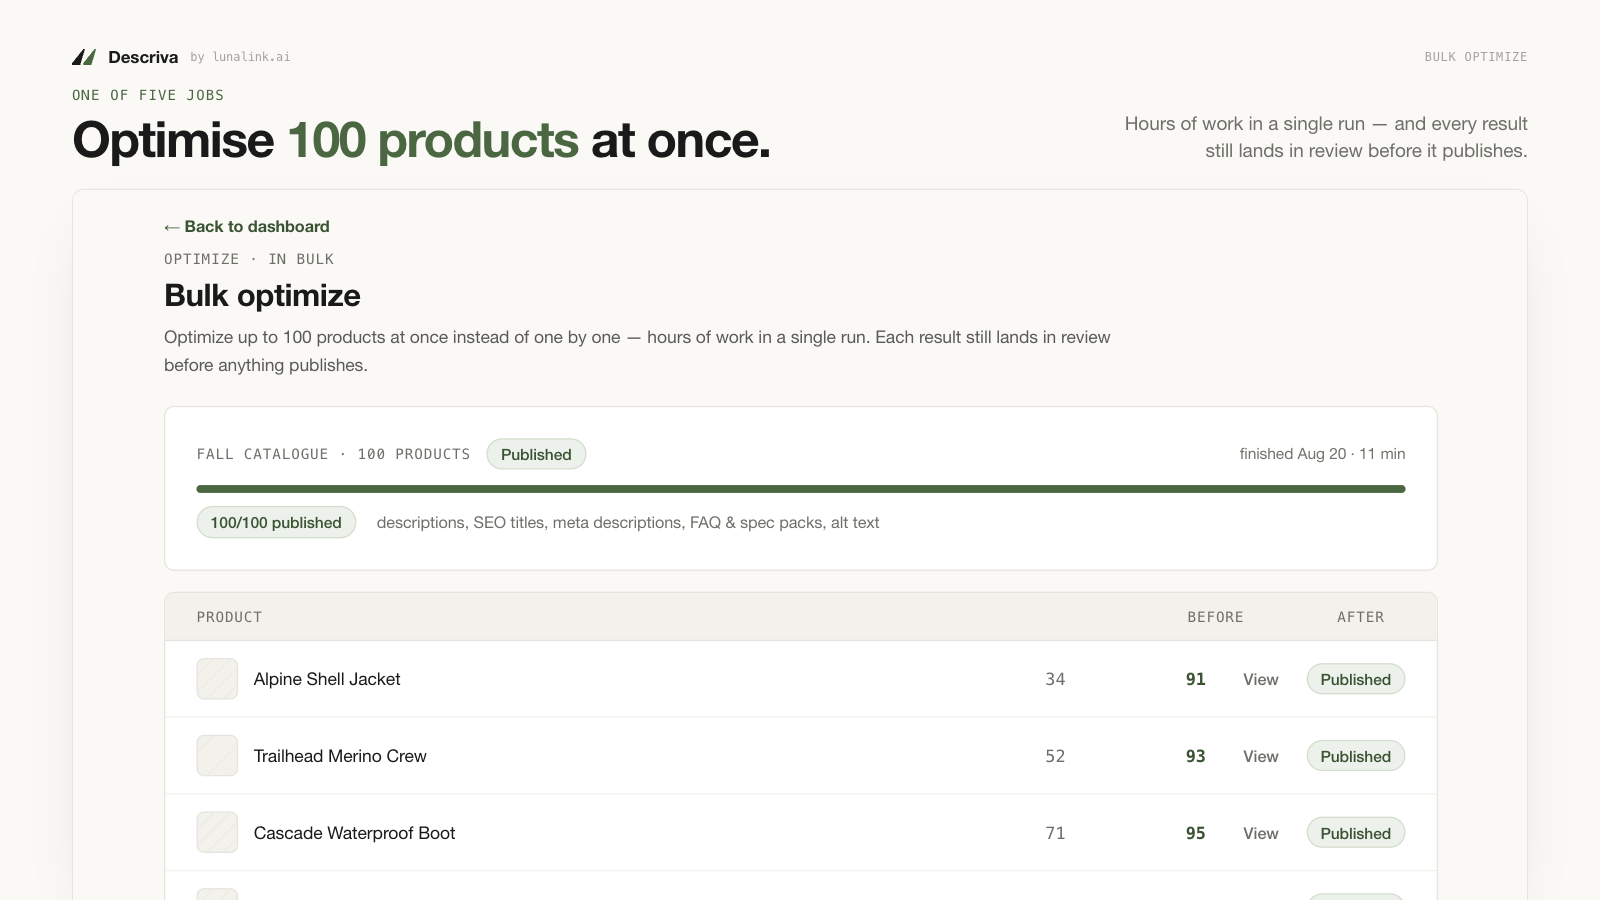Click Published status for Alpine Shell Jacket
Viewport: 1600px width, 900px height.
point(1355,679)
